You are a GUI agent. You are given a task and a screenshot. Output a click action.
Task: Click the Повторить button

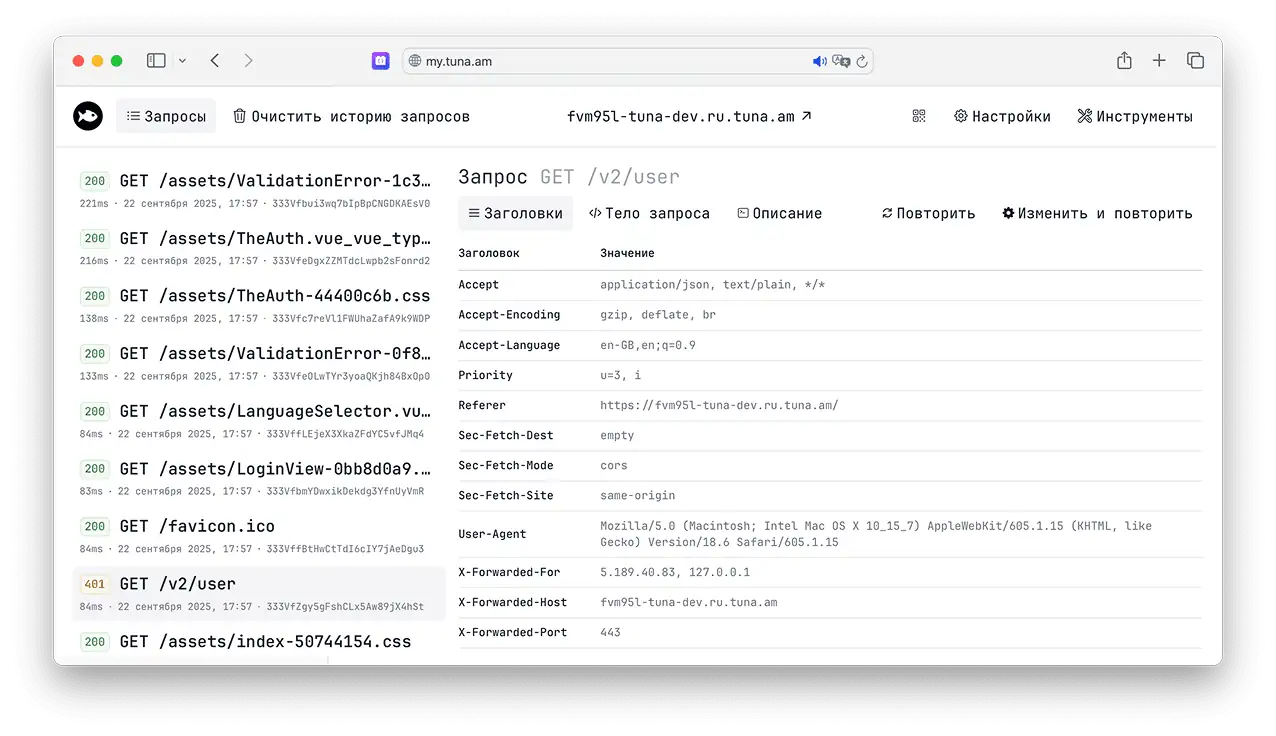pyautogui.click(x=927, y=213)
